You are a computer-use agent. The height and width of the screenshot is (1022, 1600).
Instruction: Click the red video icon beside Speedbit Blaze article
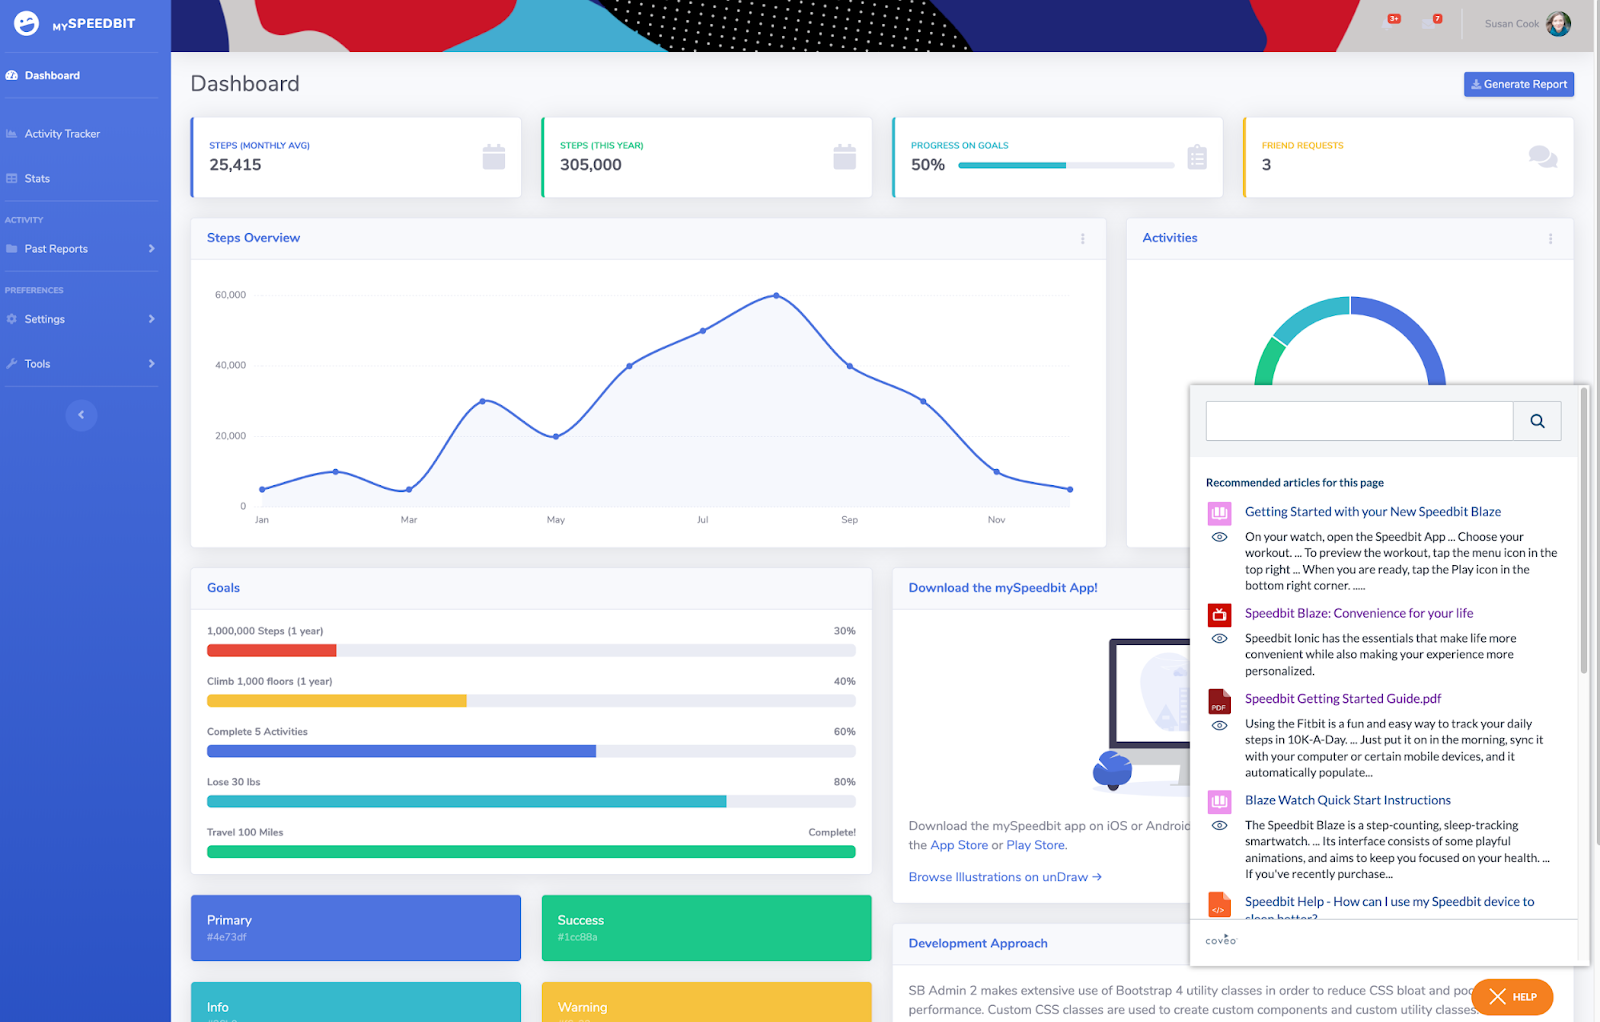(x=1219, y=615)
